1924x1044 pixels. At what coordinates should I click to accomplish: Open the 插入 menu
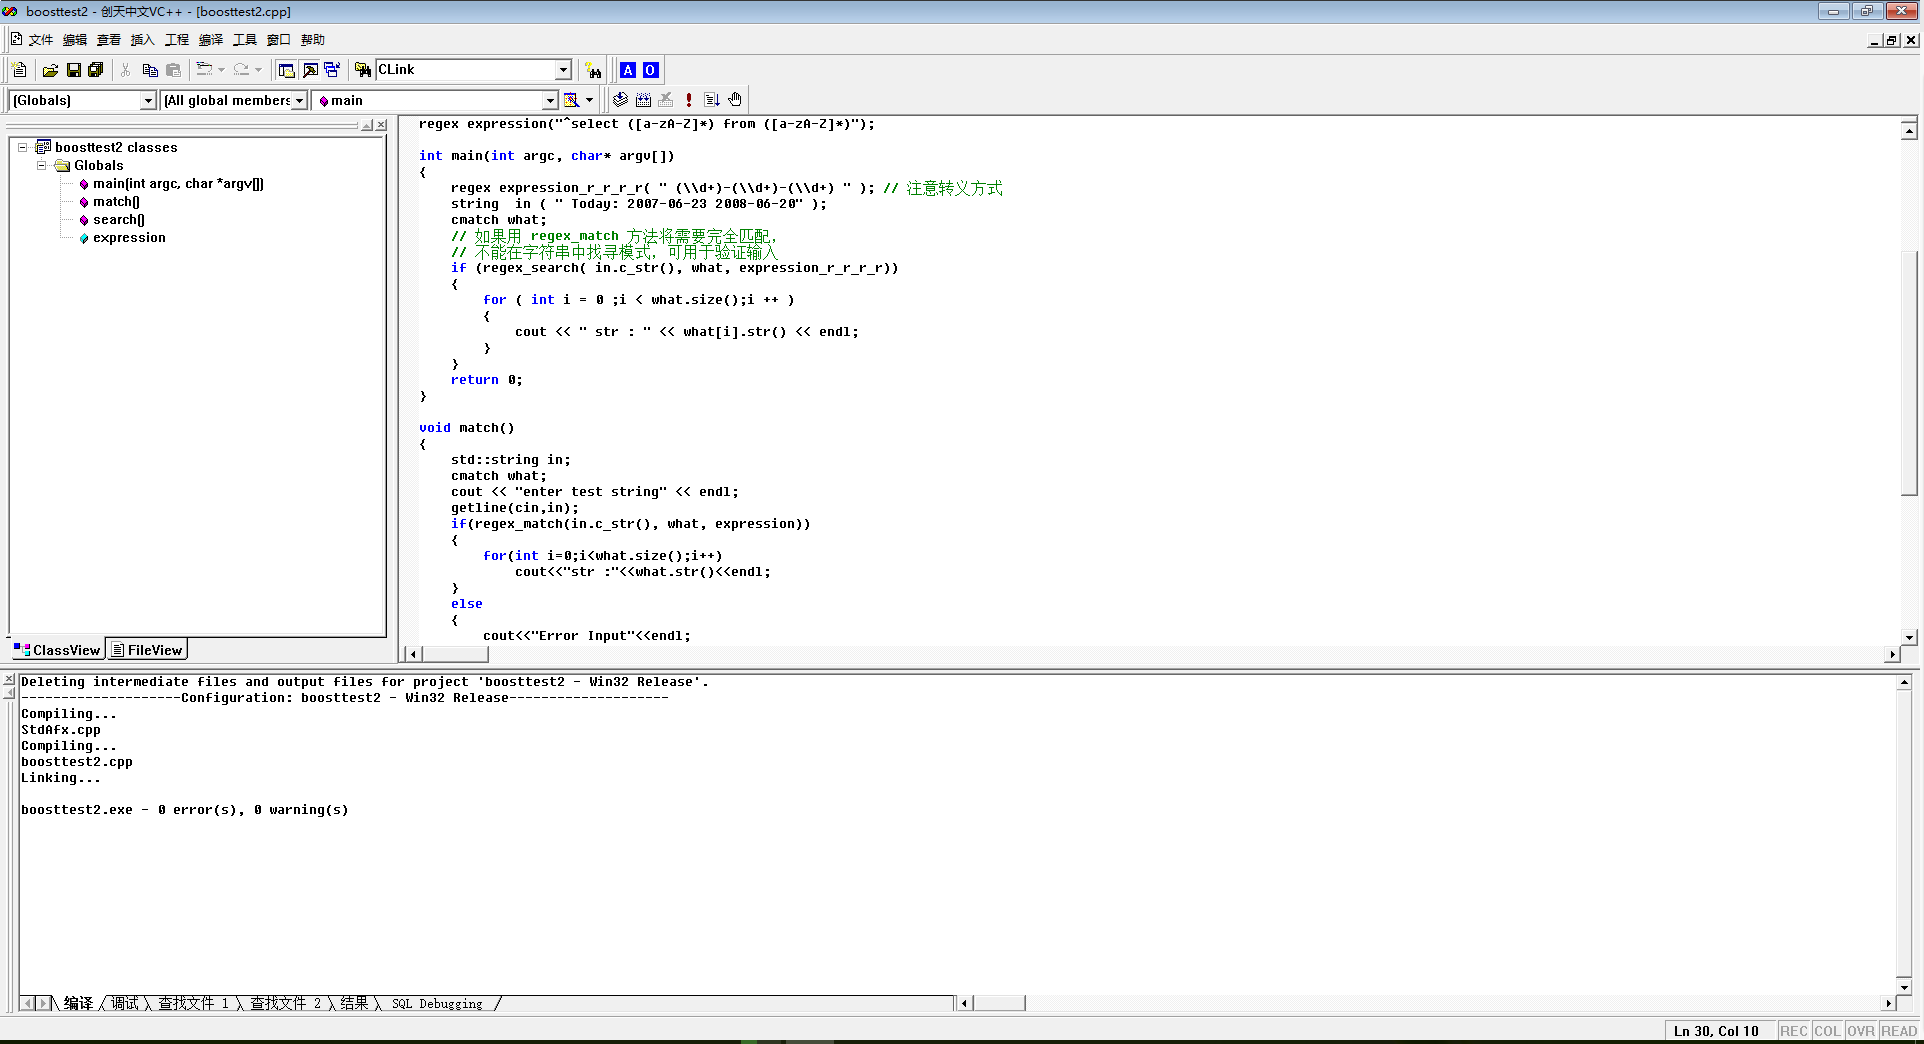tap(143, 40)
